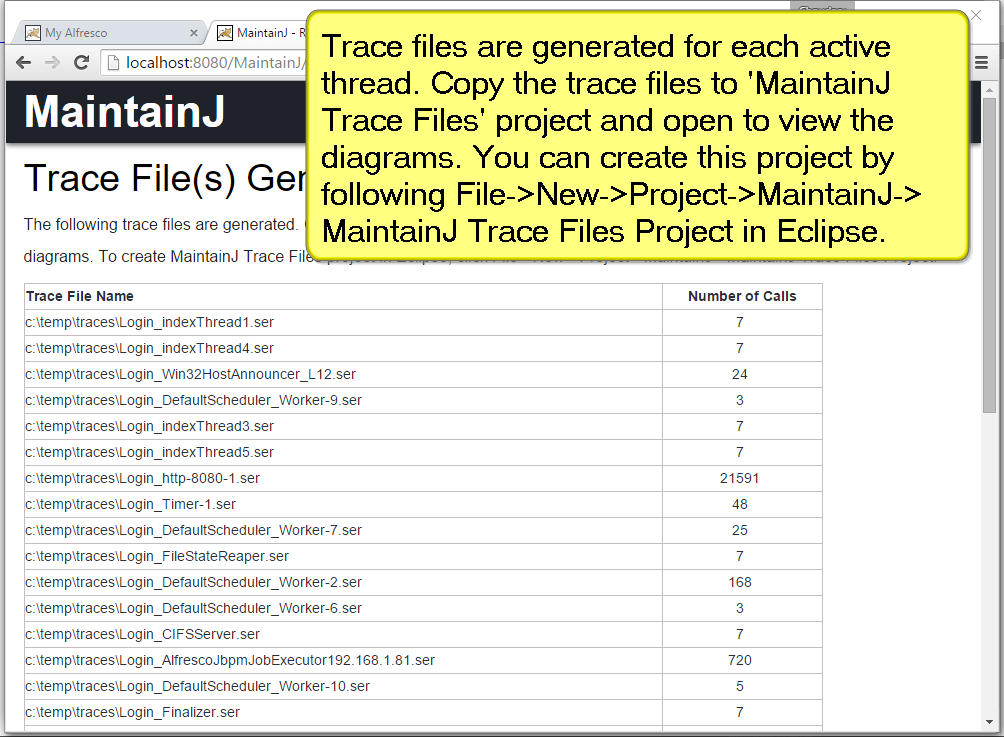Select the Login_http-8080-1.ser trace file row
The image size is (1004, 737).
pyautogui.click(x=143, y=478)
